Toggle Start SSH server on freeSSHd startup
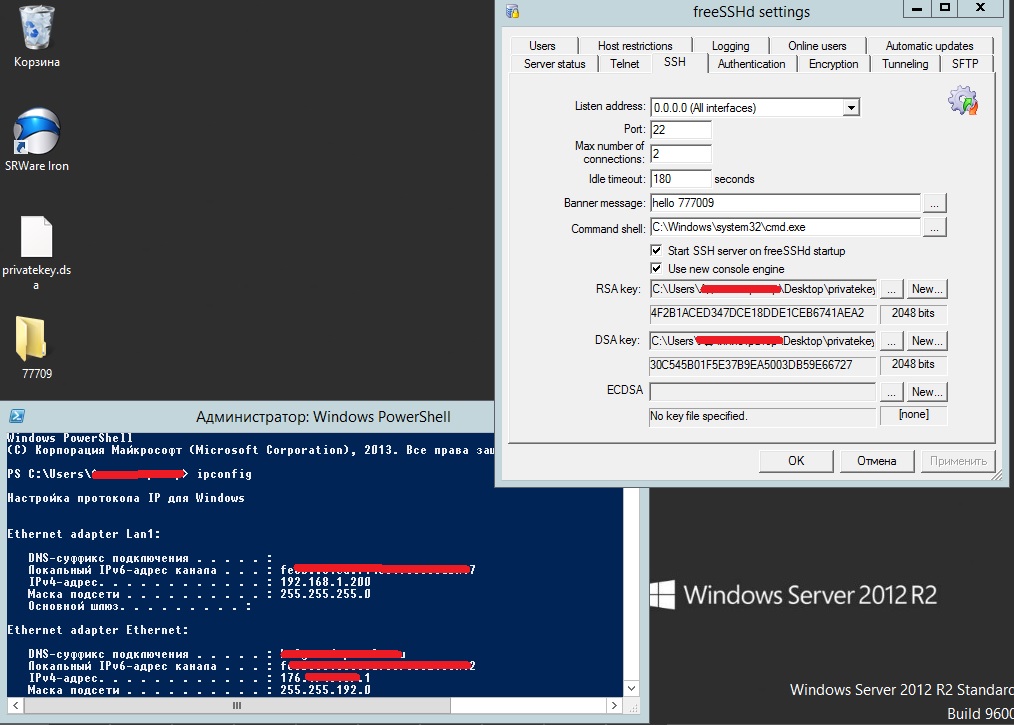1014x725 pixels. tap(657, 250)
